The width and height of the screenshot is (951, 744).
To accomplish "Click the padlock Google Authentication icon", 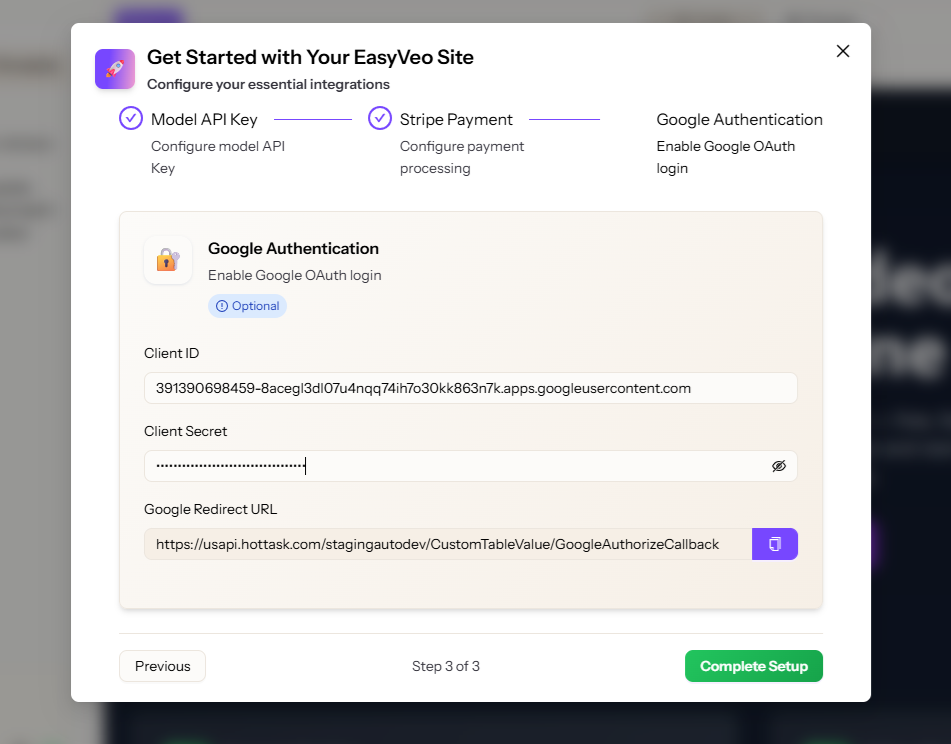I will click(x=167, y=260).
